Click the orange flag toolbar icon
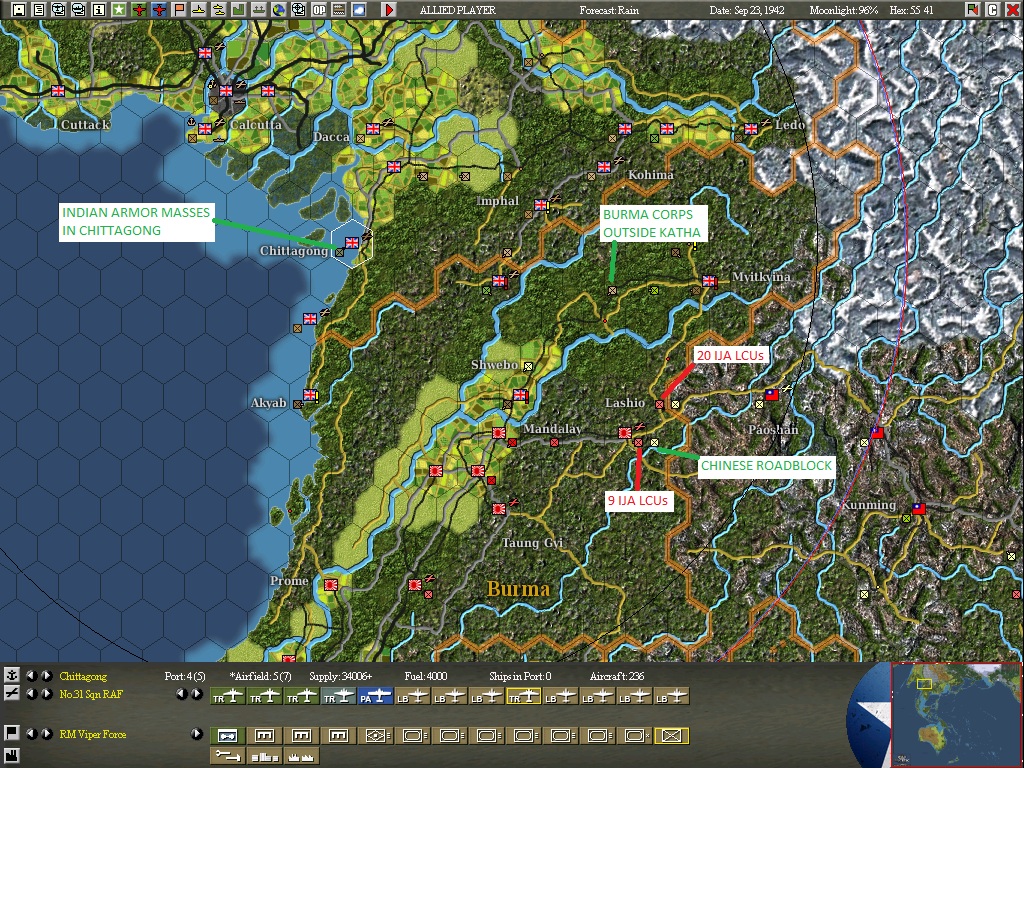This screenshot has height=898, width=1032. click(178, 10)
